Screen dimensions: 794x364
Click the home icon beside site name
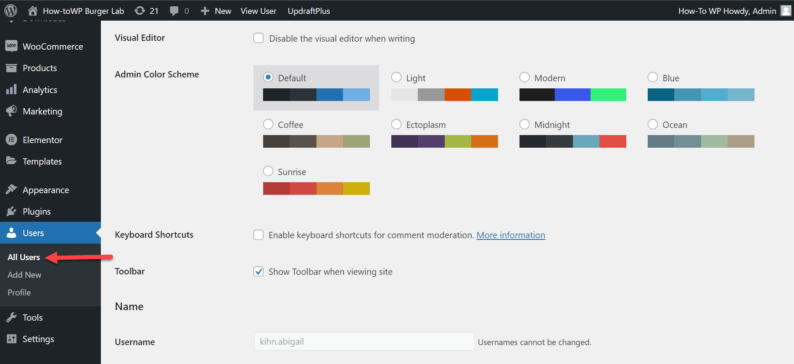(33, 11)
